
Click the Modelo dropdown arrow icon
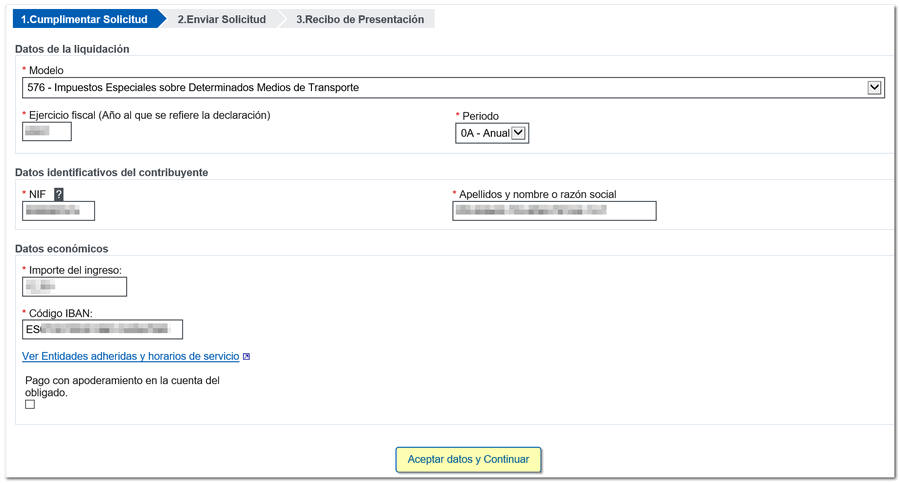[x=874, y=88]
